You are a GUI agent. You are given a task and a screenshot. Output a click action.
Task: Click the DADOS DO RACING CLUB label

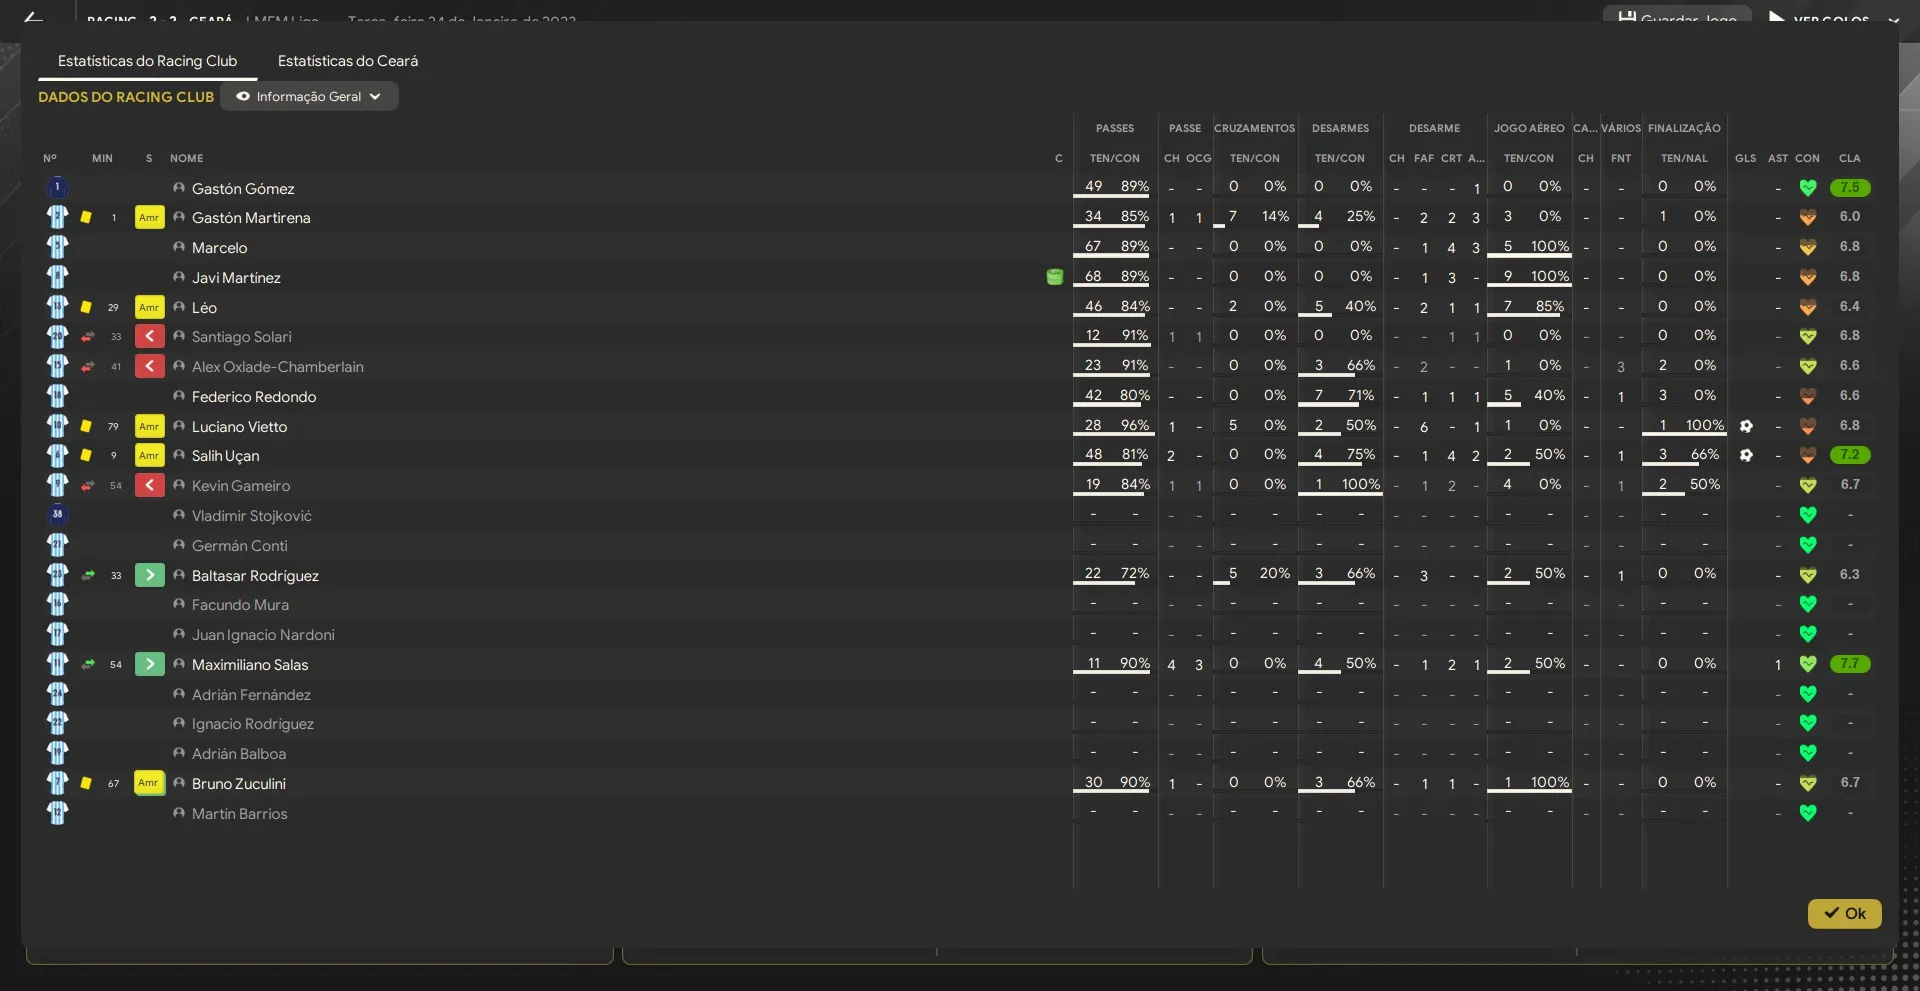point(126,97)
